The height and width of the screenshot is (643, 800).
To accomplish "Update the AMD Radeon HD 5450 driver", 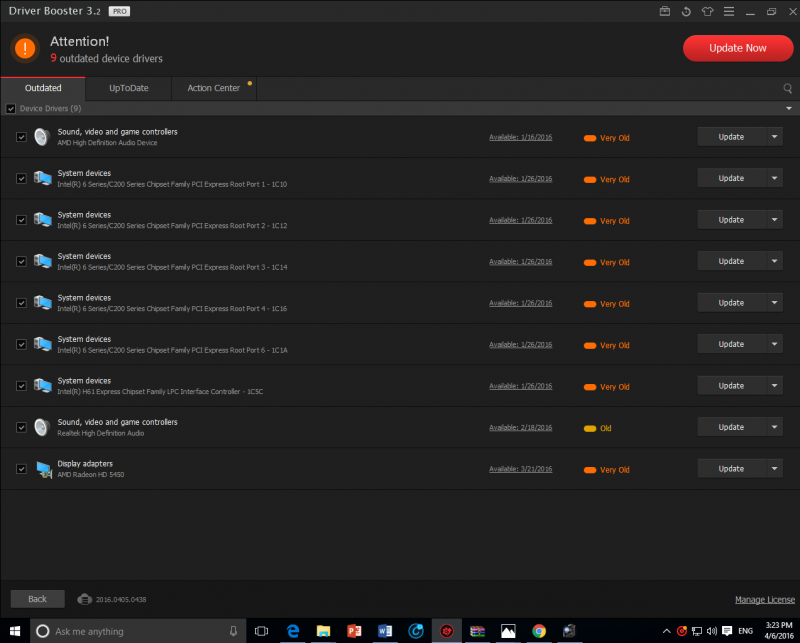I will (731, 469).
